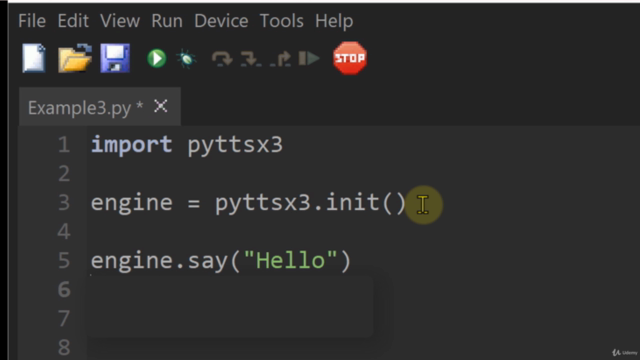640x360 pixels.
Task: Click the Resume debugger icon
Action: coord(309,58)
